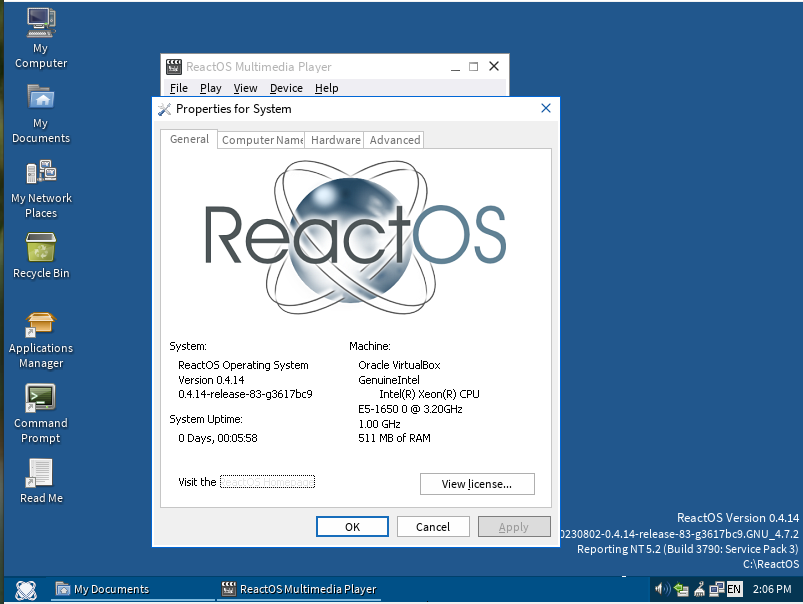
Task: Click the 'Oracle VirtualBox' machine text
Action: click(x=399, y=365)
